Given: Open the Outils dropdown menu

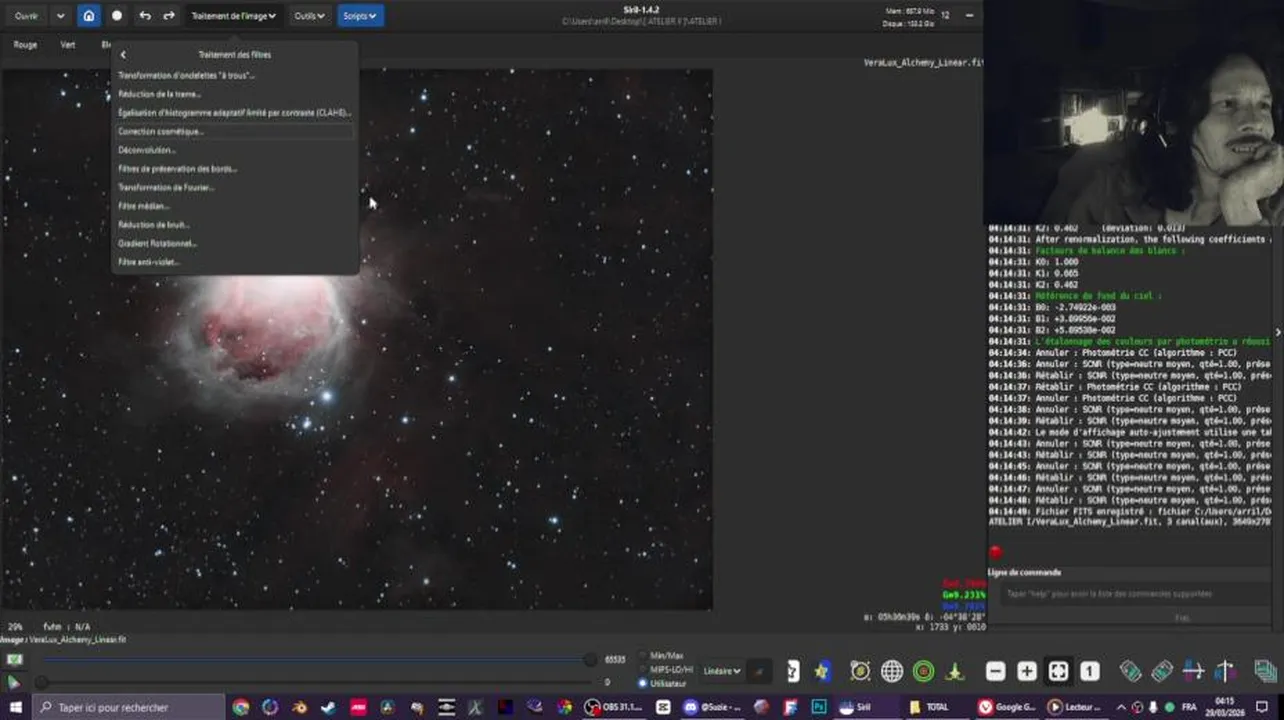Looking at the screenshot, I should click(x=309, y=15).
